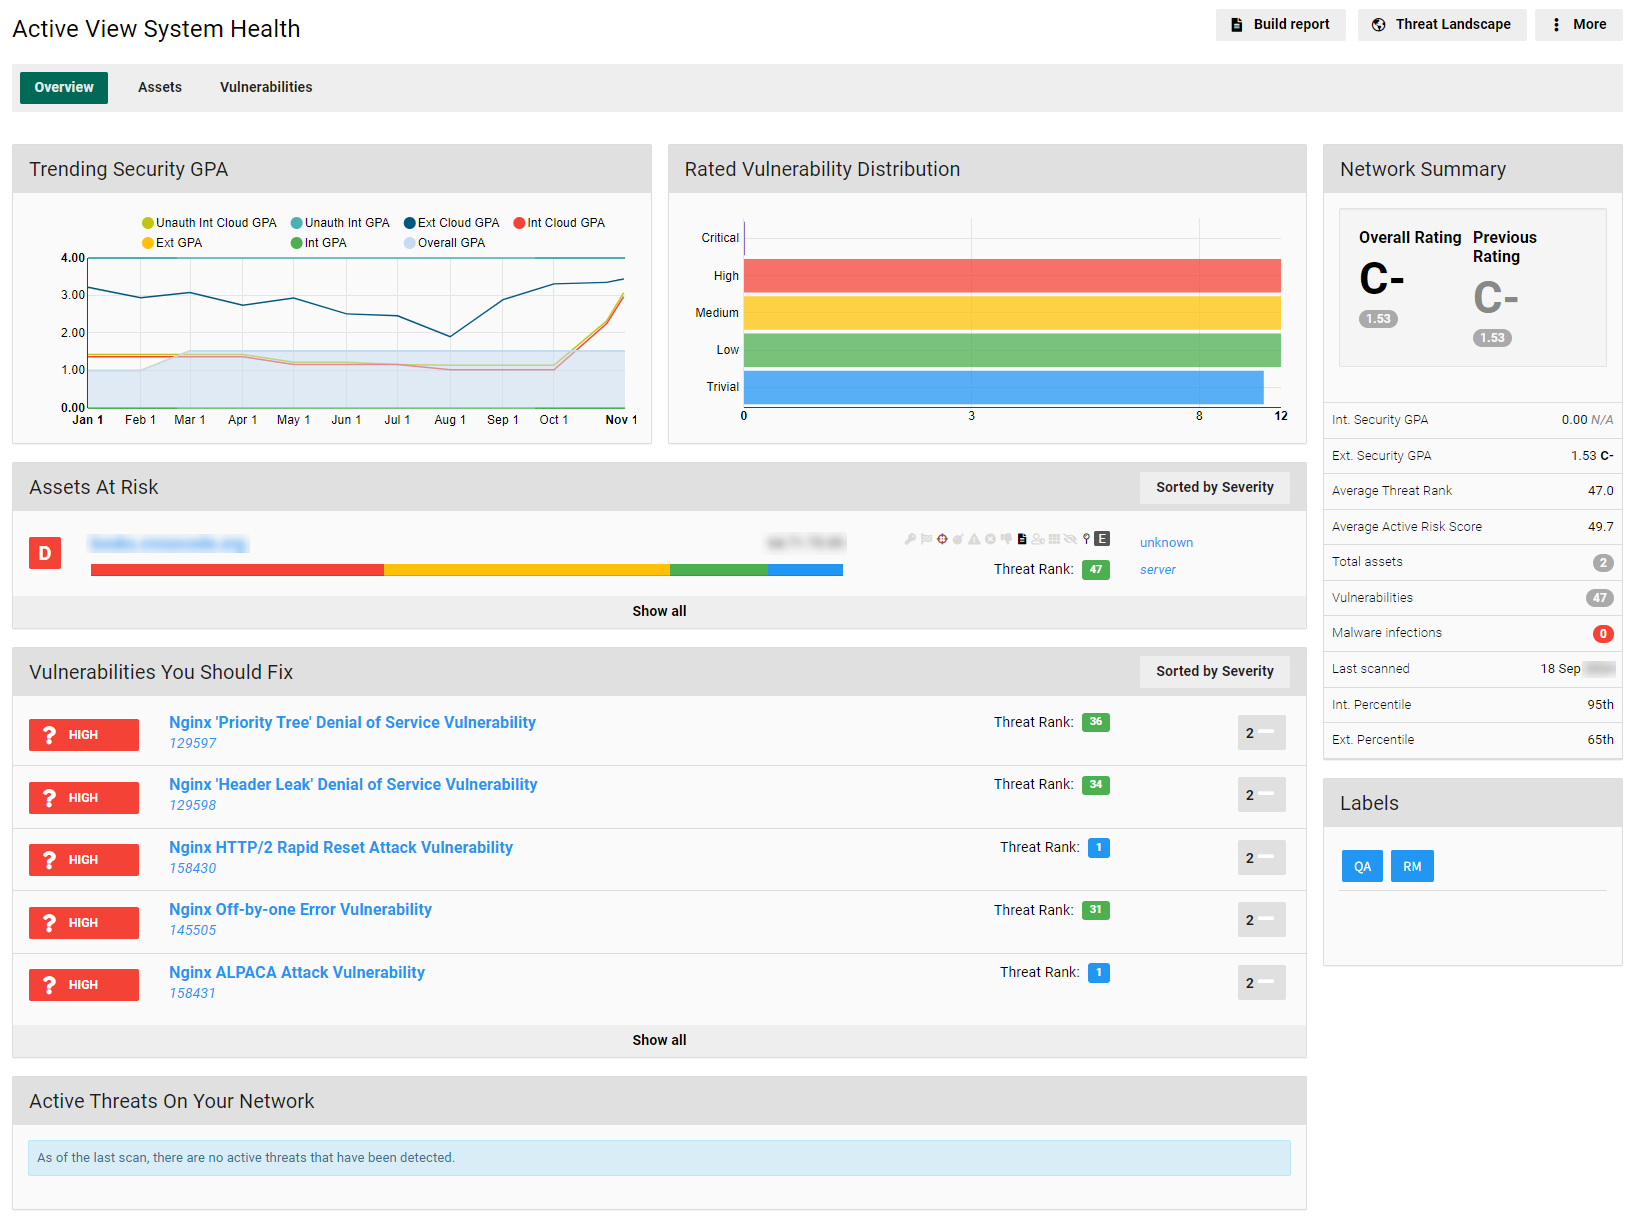This screenshot has width=1627, height=1223.
Task: Toggle Overall GPA legend entry in chart
Action: [445, 243]
